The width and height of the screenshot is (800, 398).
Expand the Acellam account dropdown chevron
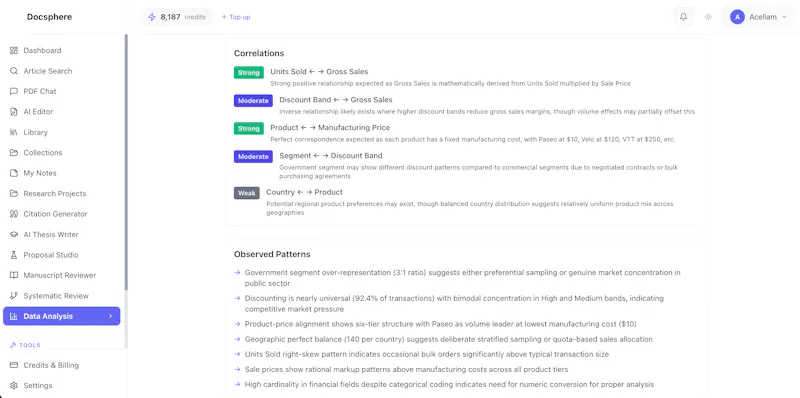point(784,17)
